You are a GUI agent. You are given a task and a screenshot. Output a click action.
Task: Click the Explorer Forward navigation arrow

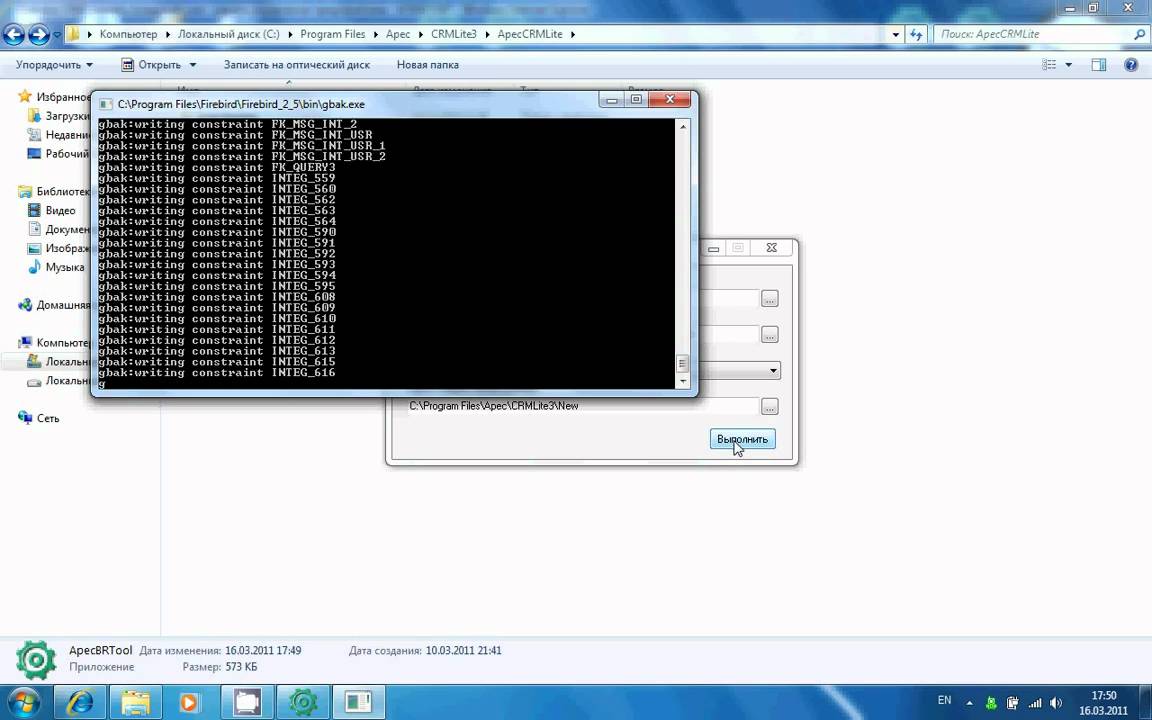point(39,34)
